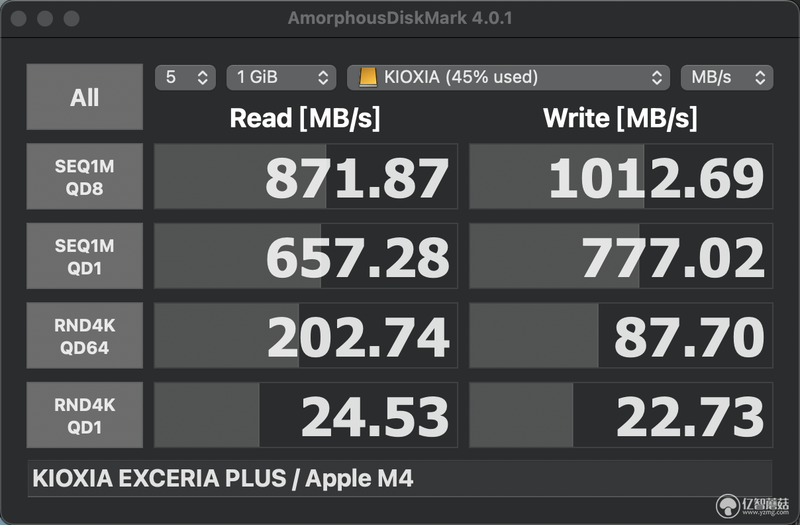The height and width of the screenshot is (525, 800).
Task: Click the yellow KIOXIA drive icon
Action: [367, 78]
